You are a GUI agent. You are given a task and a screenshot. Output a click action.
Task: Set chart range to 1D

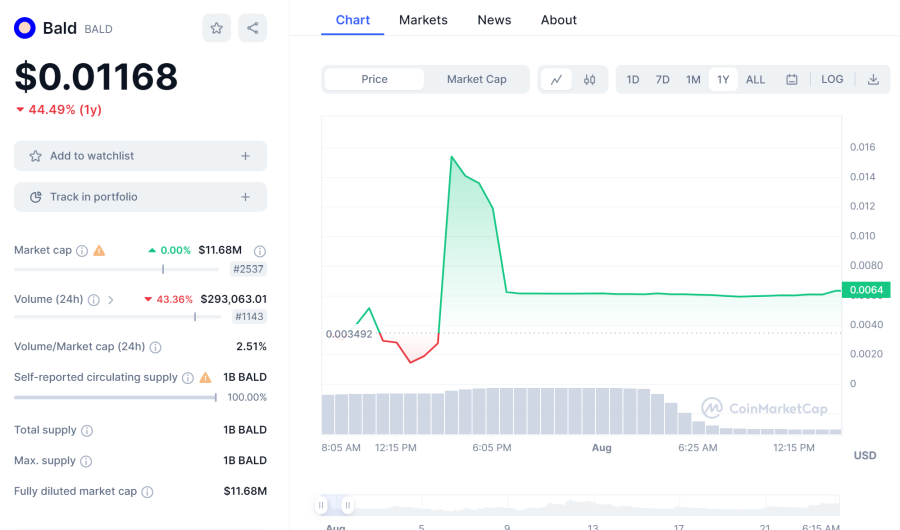[x=633, y=79]
